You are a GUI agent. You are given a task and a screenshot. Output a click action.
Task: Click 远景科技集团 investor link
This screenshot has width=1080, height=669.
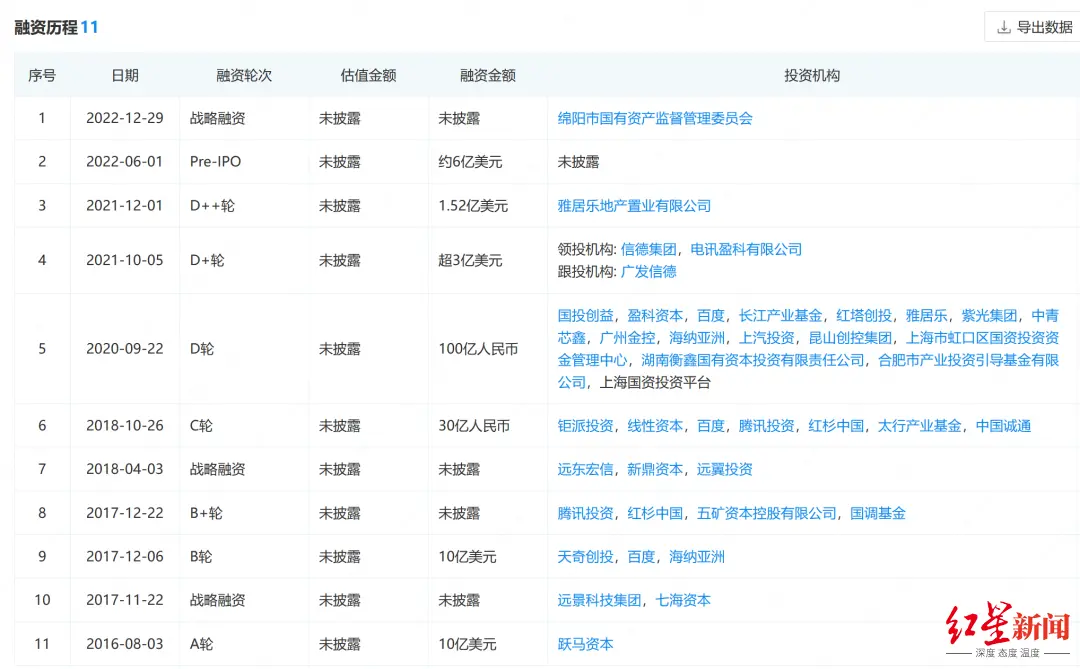point(599,601)
